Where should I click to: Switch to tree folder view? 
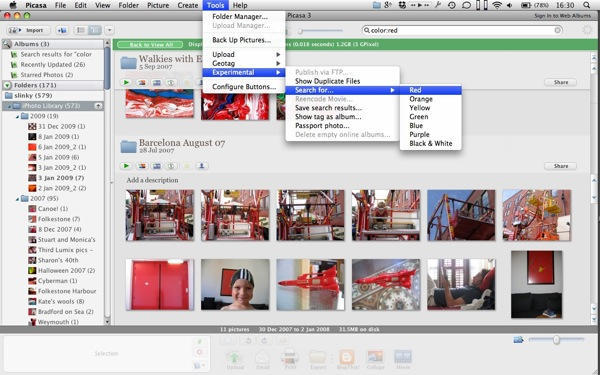click(95, 30)
